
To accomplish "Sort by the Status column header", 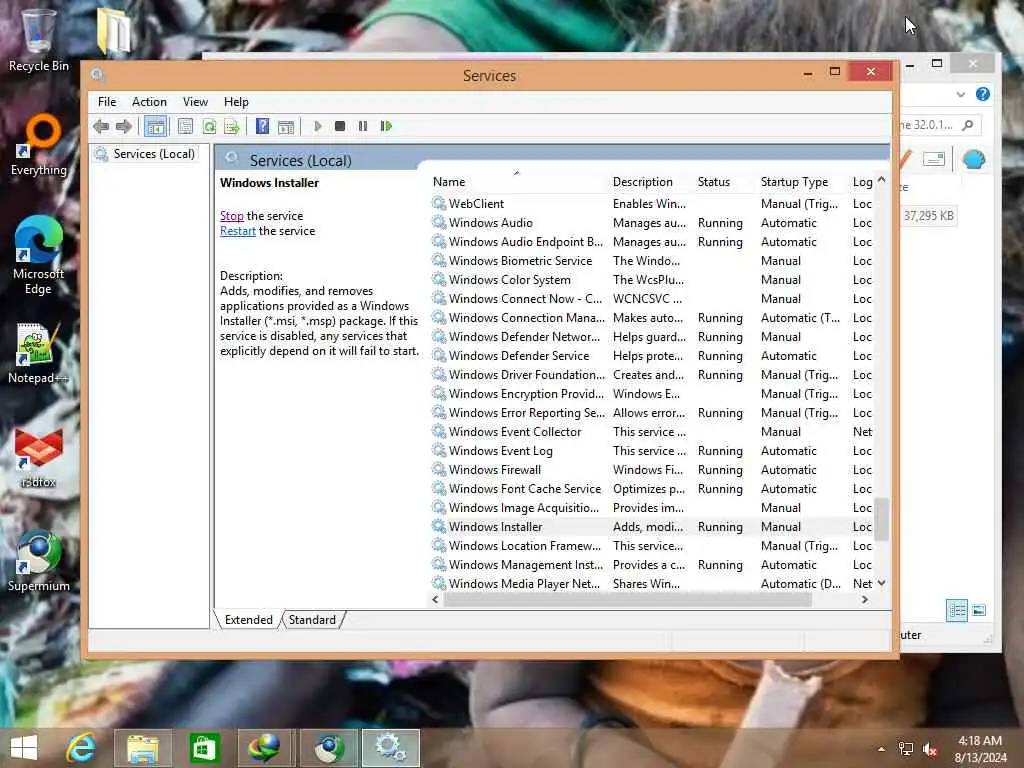I will (x=725, y=182).
